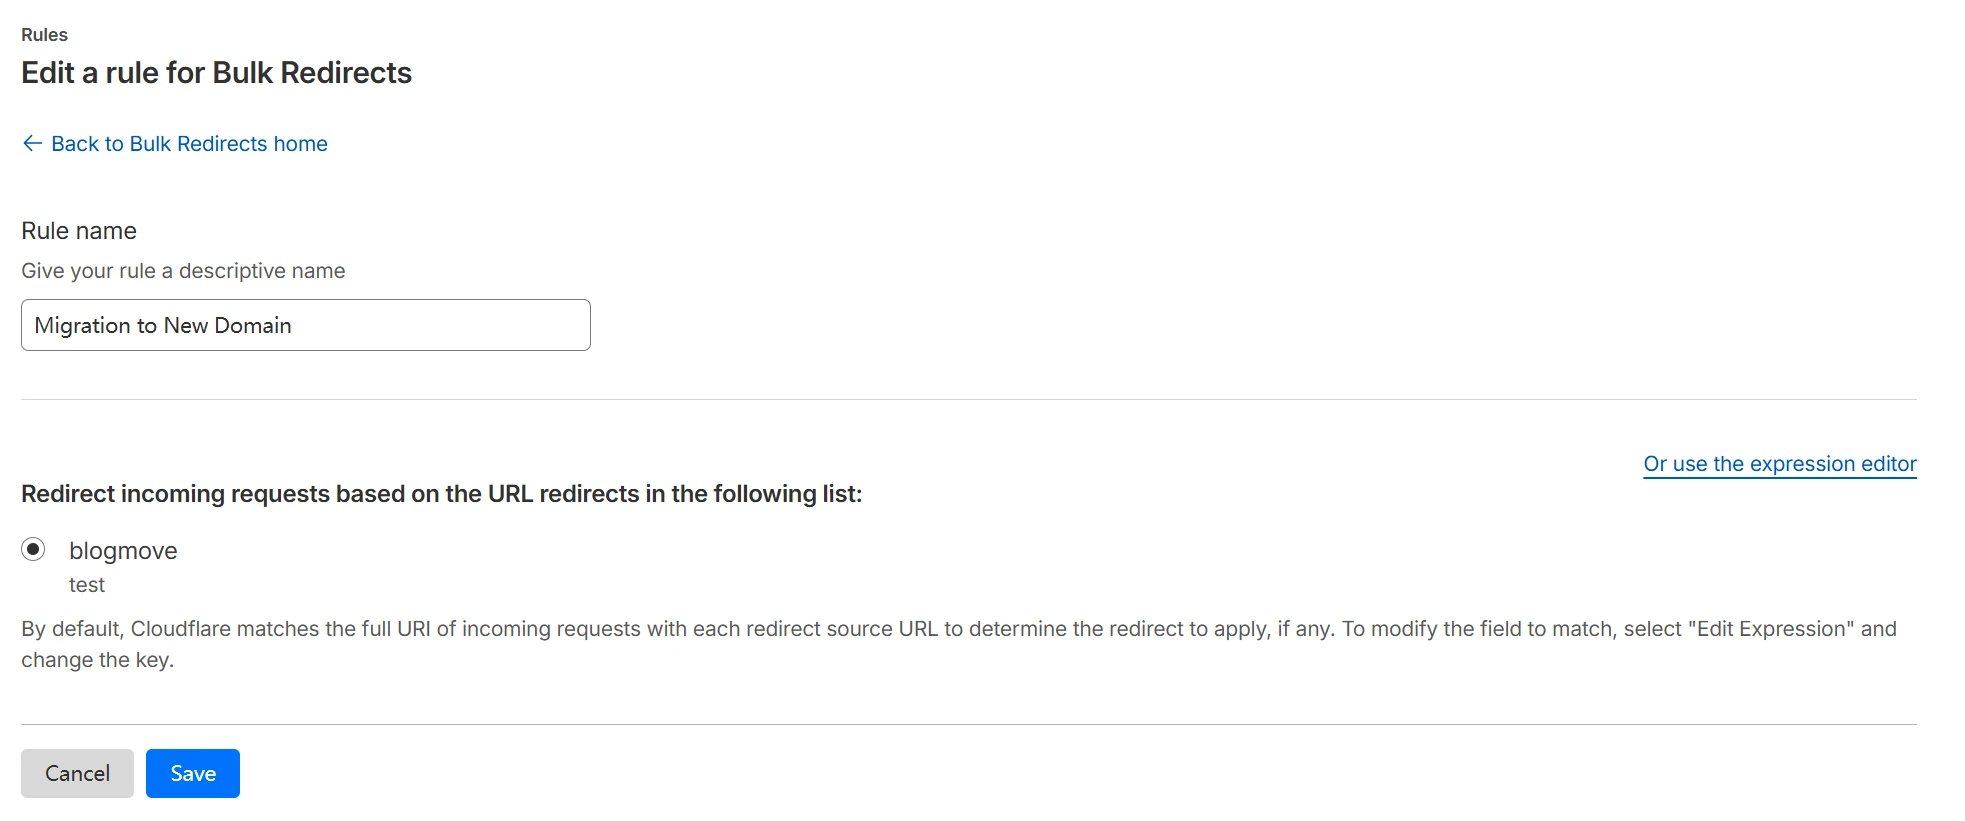
Task: Click the "Migration to New Domain" text
Action: [x=163, y=326]
